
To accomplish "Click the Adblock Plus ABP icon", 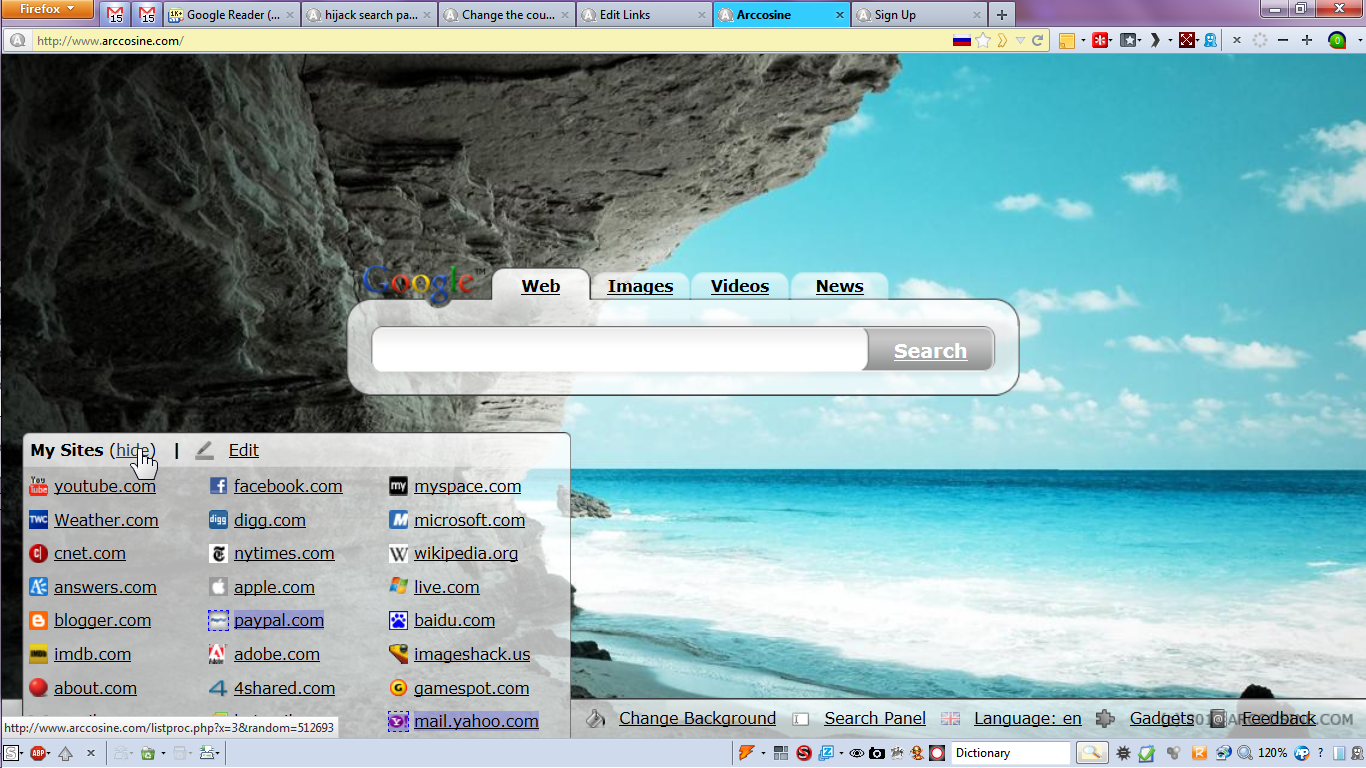I will [38, 753].
